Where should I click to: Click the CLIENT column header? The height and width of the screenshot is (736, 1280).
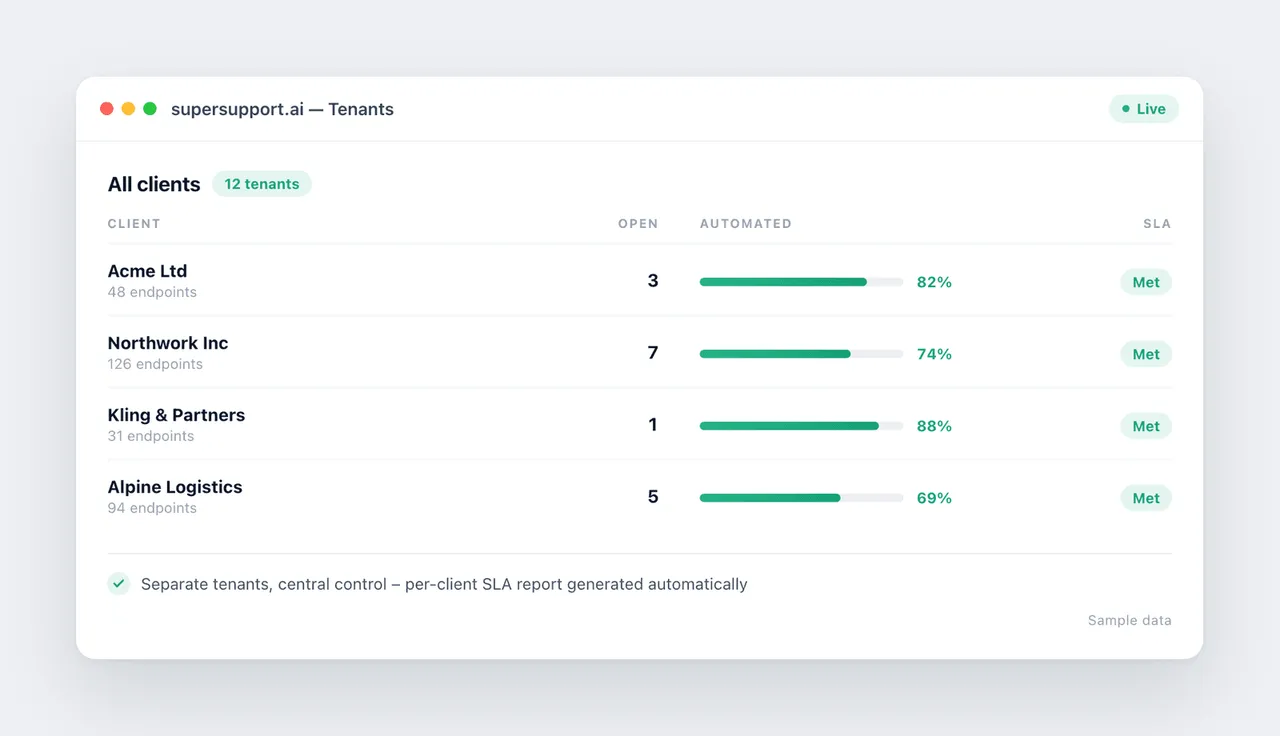(134, 224)
